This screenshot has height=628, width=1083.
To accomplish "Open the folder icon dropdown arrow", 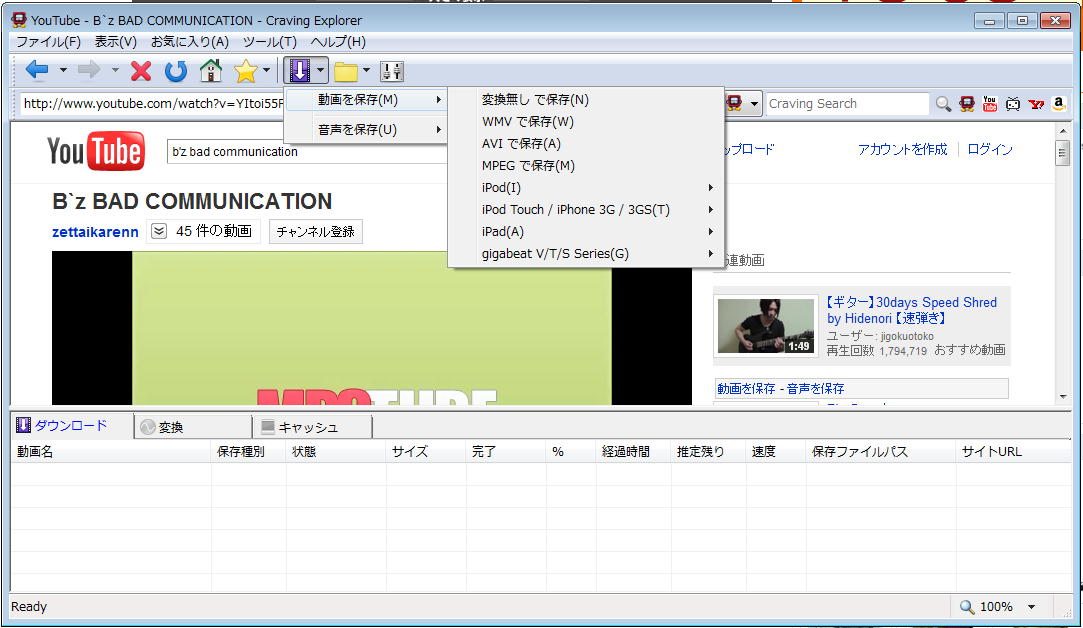I will pos(366,70).
